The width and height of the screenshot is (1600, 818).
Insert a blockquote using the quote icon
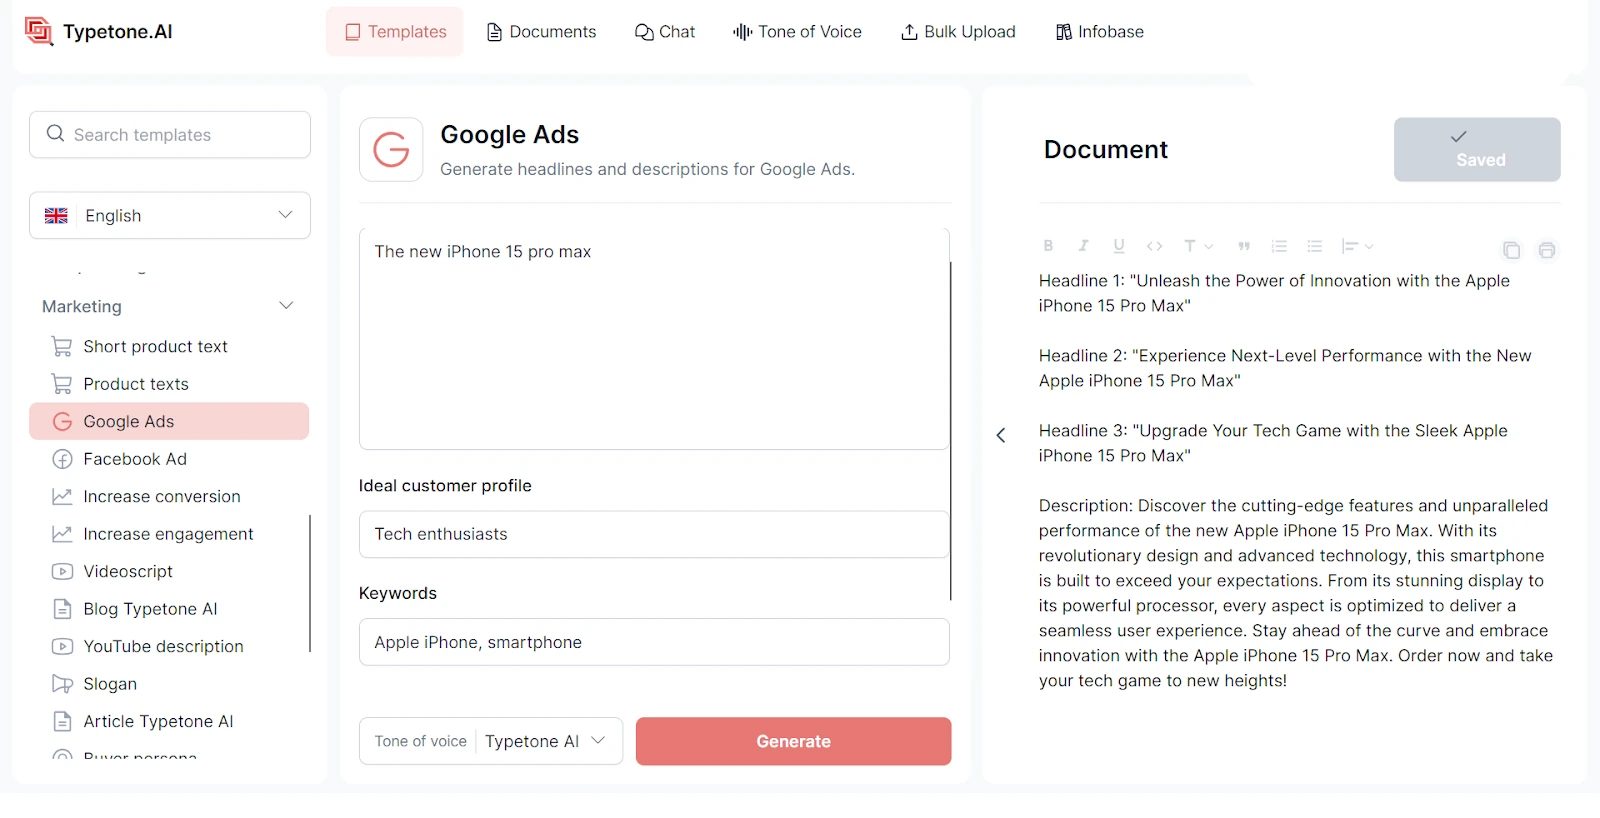coord(1244,246)
